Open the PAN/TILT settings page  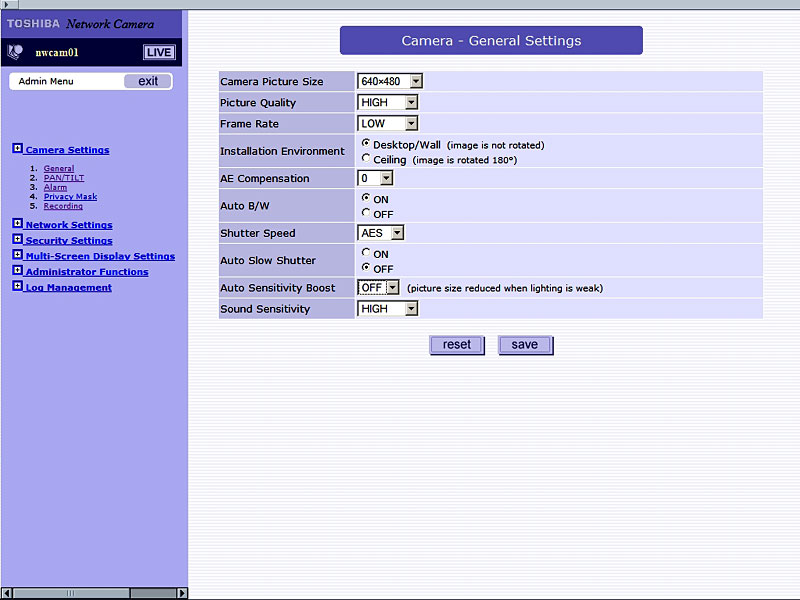[x=64, y=178]
